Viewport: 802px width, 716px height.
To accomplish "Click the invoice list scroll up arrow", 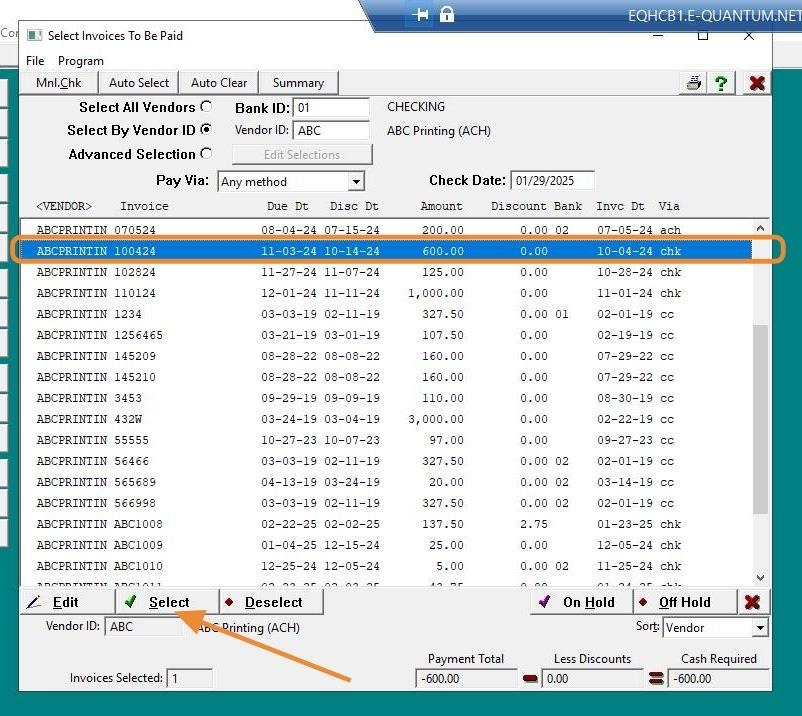I will coord(760,228).
